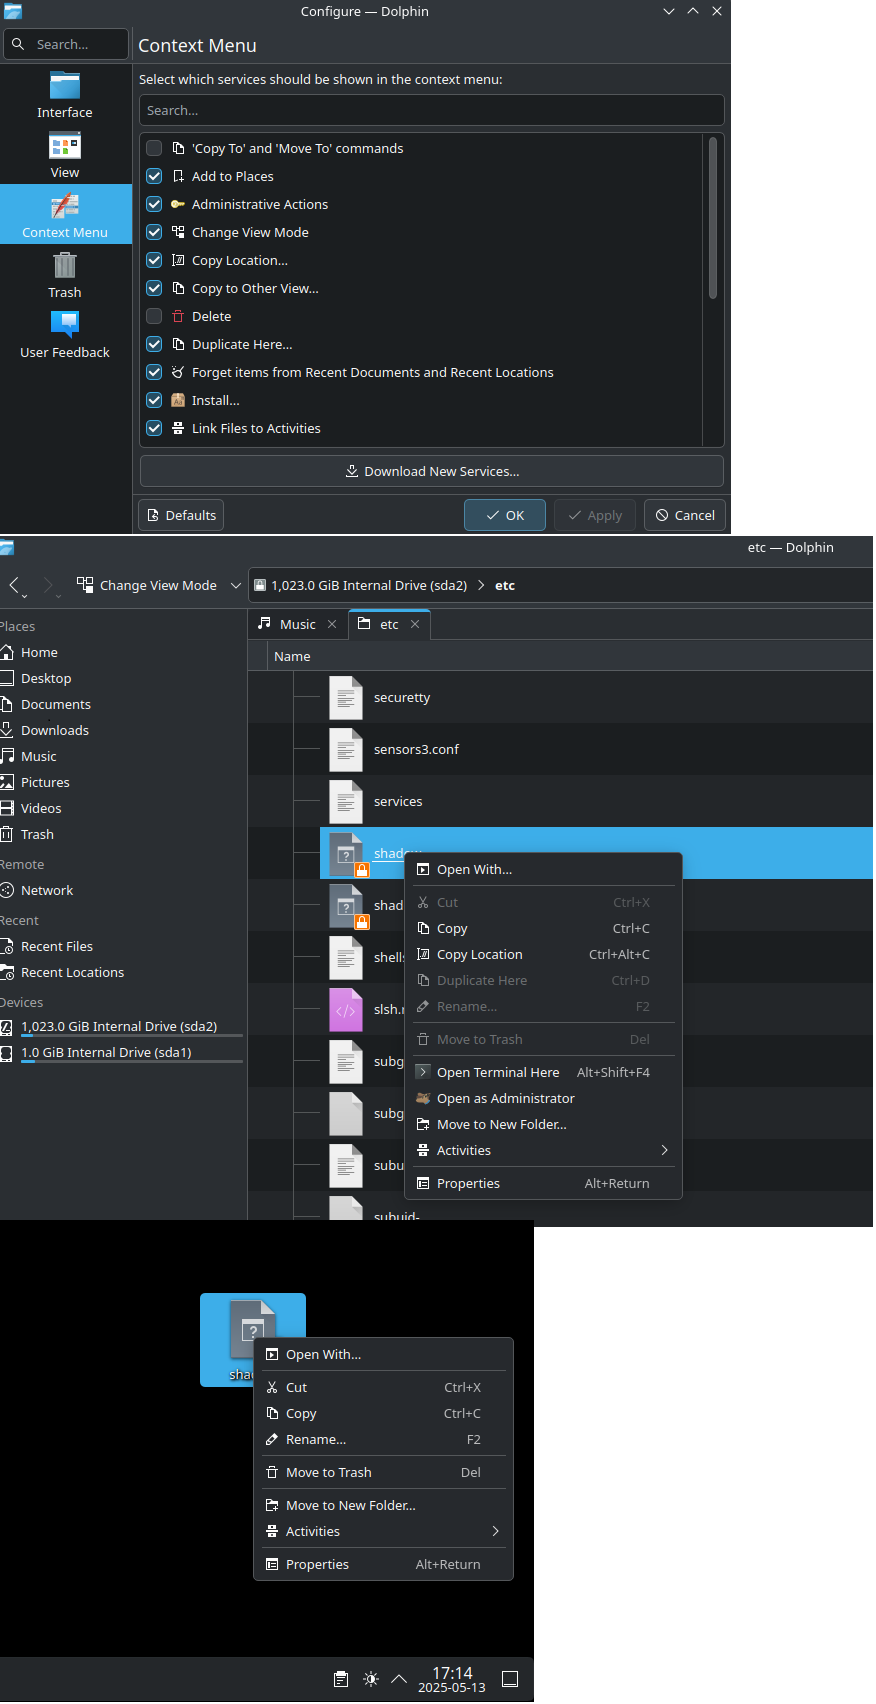The width and height of the screenshot is (876, 1704).
Task: Open the 1.0 GiB Internal Drive (sda1) device
Action: (x=106, y=1052)
